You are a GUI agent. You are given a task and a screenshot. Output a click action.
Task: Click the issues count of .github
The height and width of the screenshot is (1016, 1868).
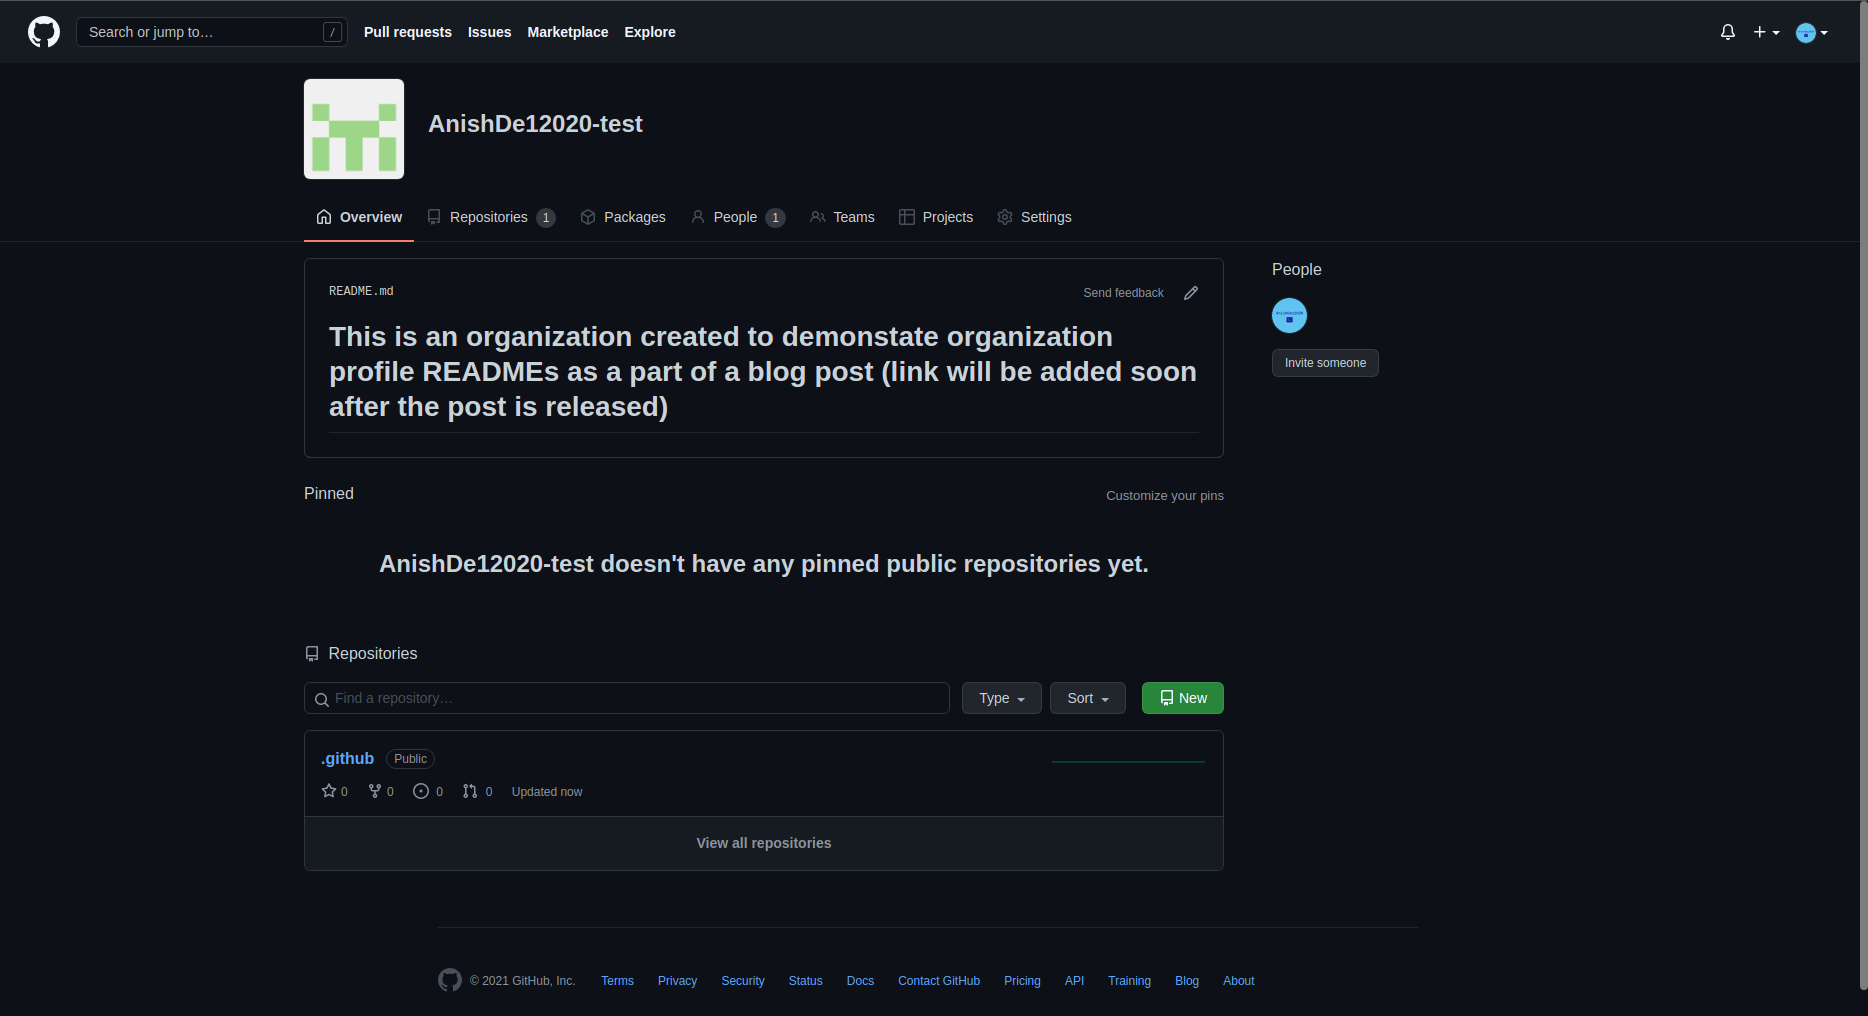(428, 791)
